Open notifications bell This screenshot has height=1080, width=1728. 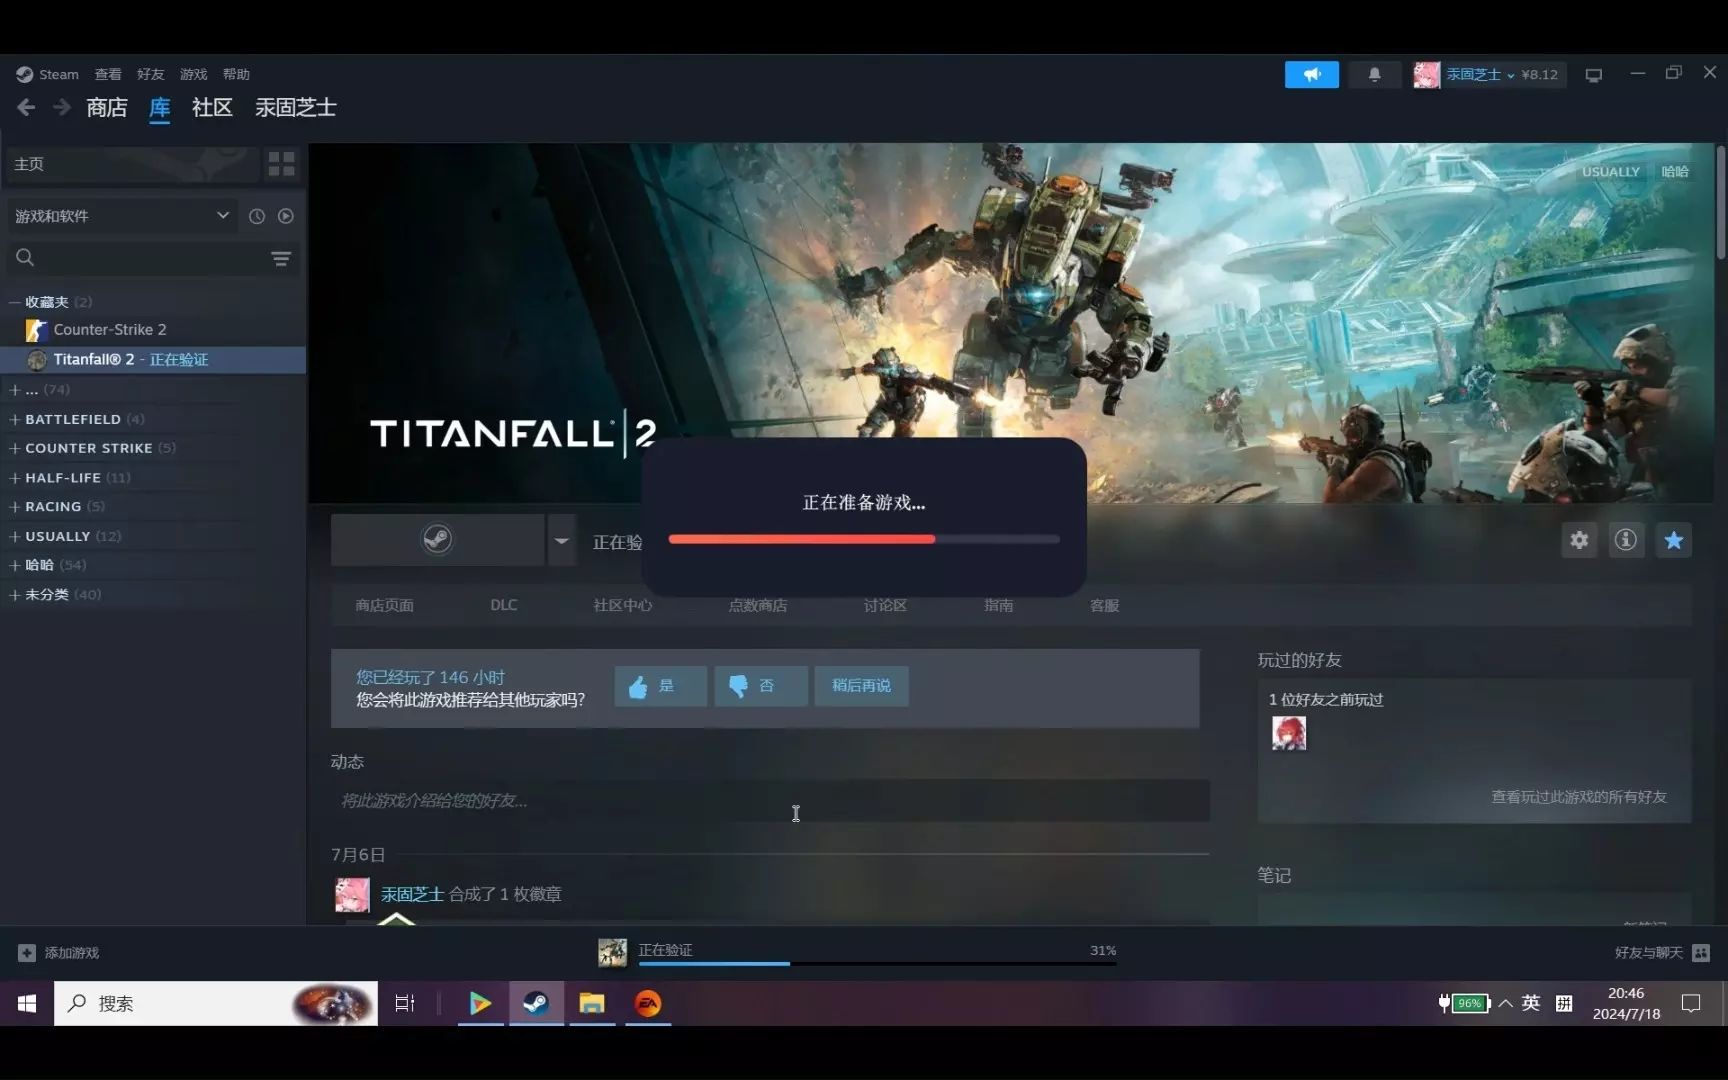click(1375, 74)
